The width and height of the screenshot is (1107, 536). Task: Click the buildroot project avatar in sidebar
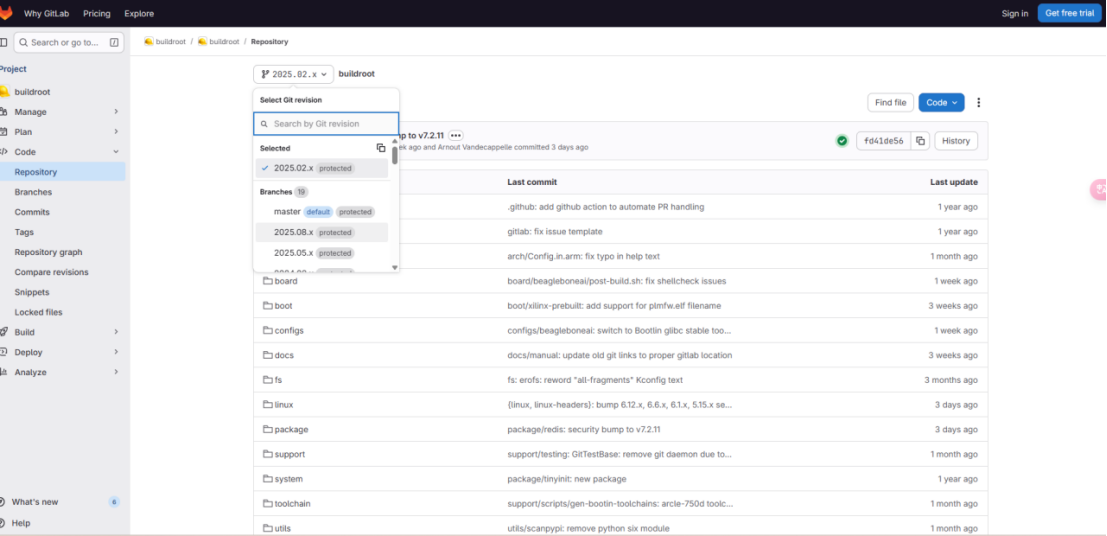[4, 92]
